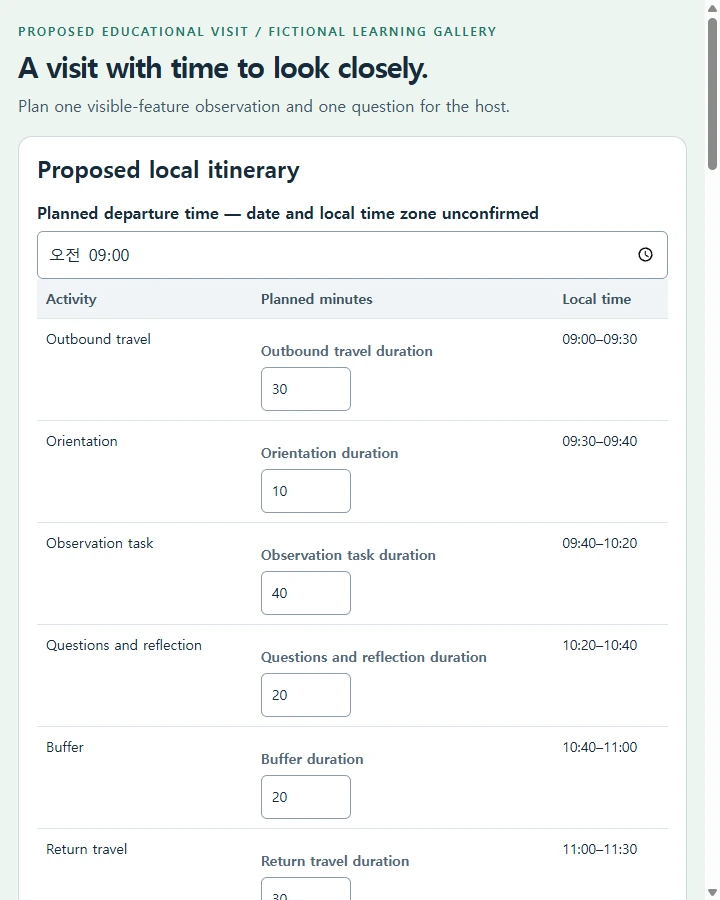Click the 10:20–10:40 local time

[599, 645]
